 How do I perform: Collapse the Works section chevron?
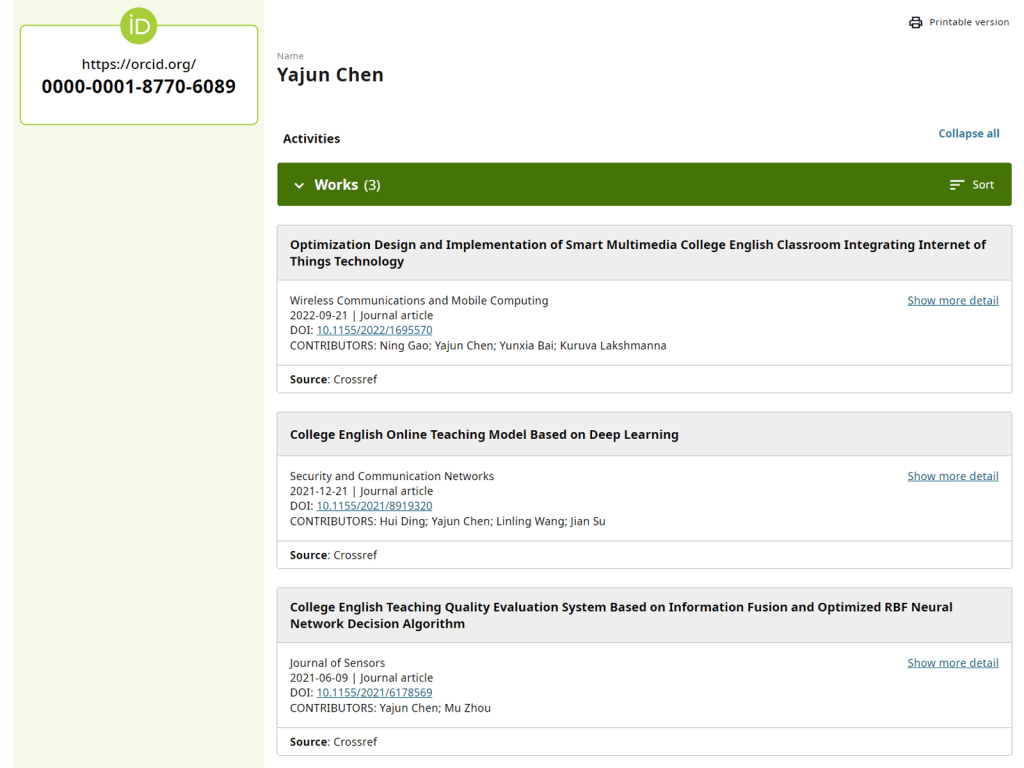[299, 185]
